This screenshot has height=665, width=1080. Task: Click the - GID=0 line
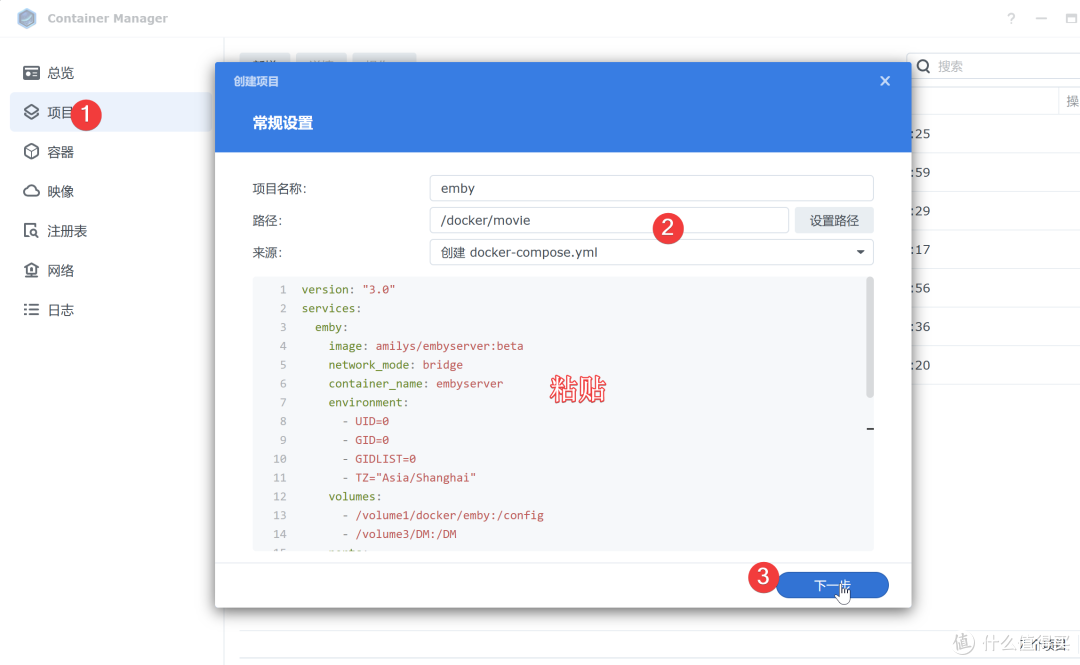[x=366, y=440]
